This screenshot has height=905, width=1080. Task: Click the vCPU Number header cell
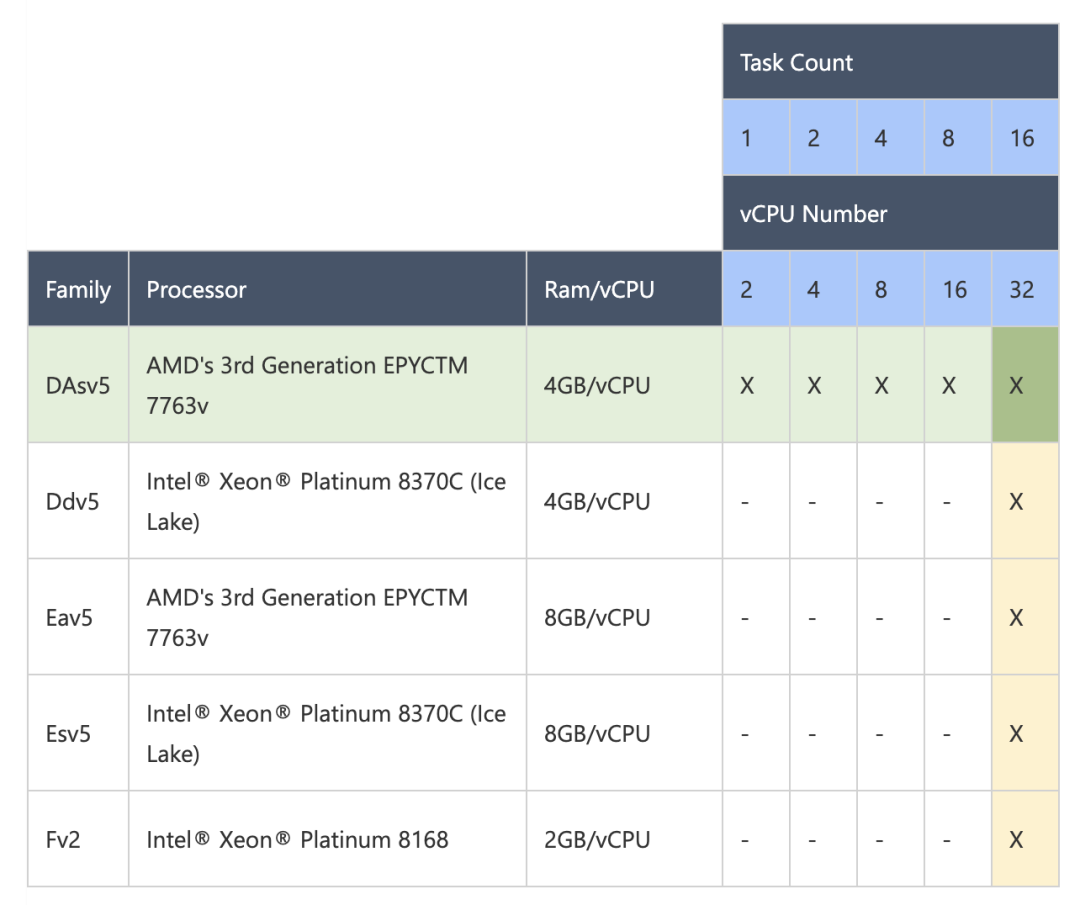click(x=890, y=213)
